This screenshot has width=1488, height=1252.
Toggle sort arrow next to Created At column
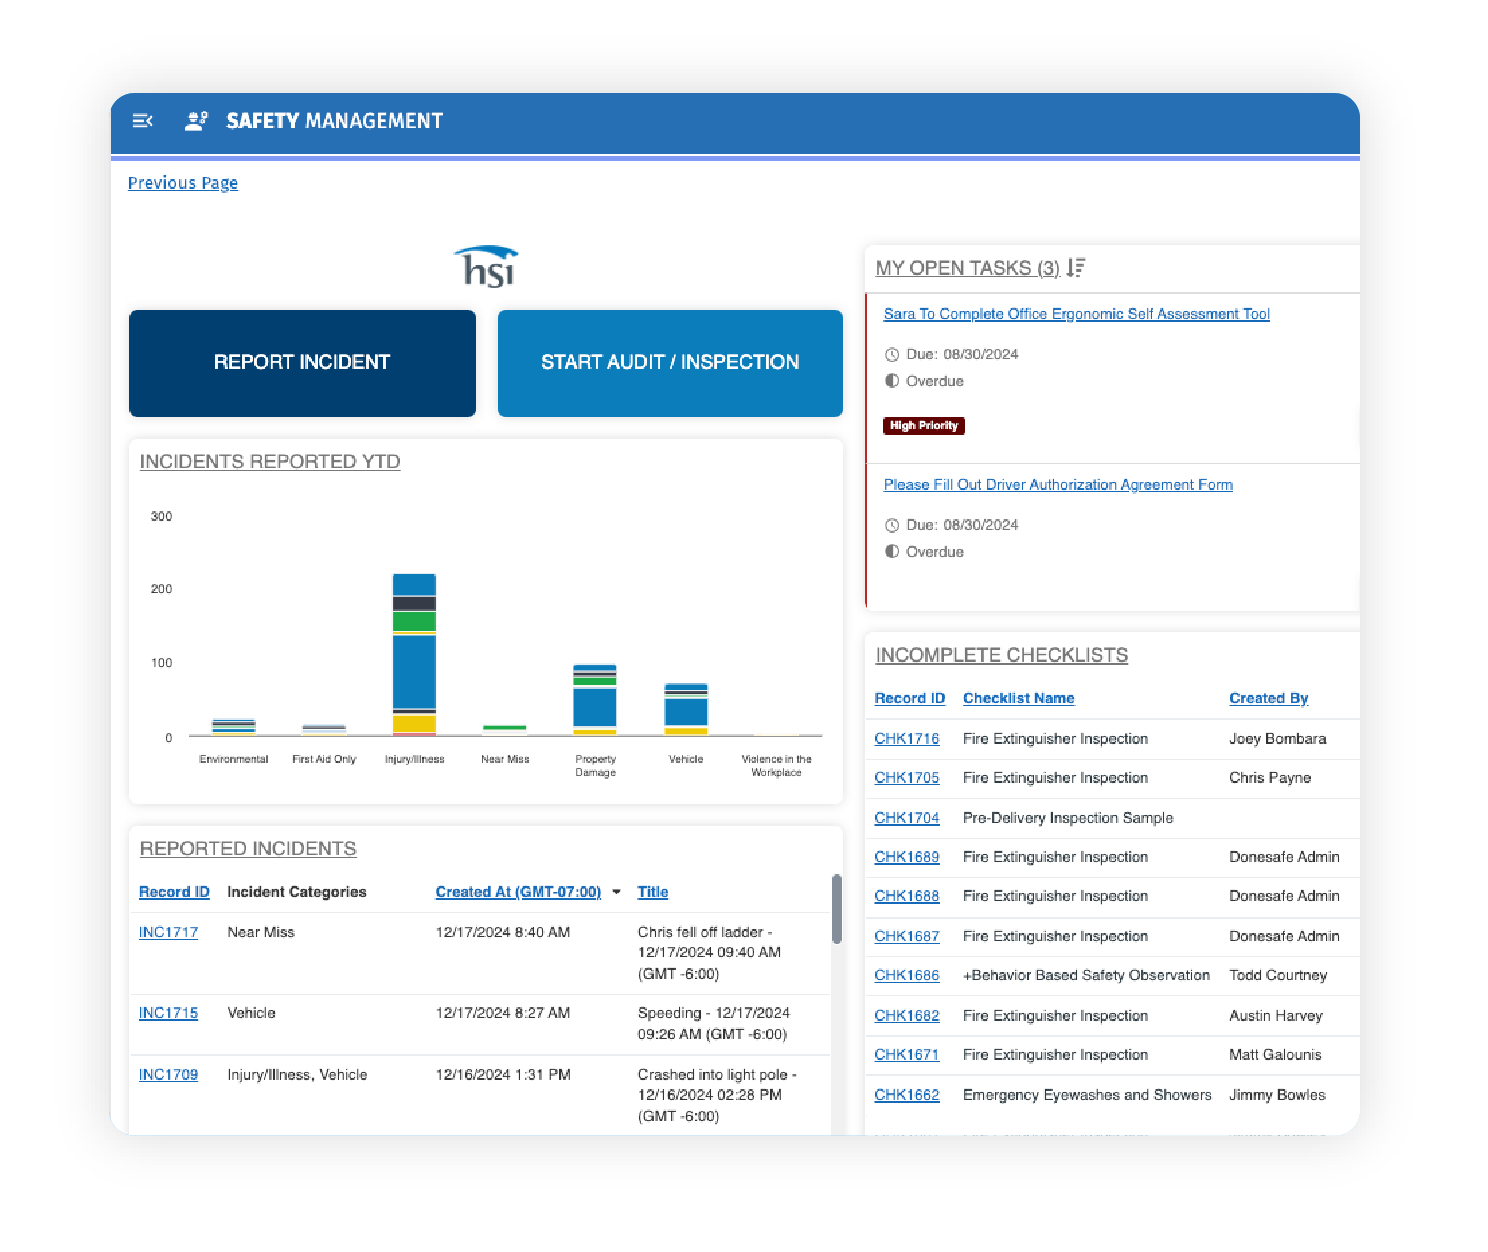click(616, 892)
